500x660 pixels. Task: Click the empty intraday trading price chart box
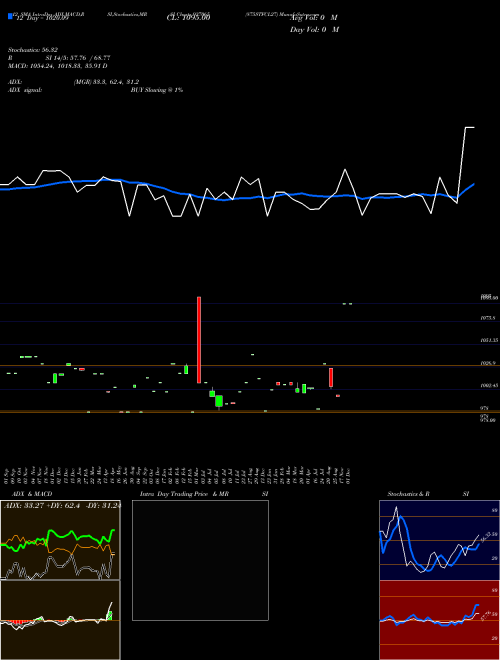coord(200,560)
